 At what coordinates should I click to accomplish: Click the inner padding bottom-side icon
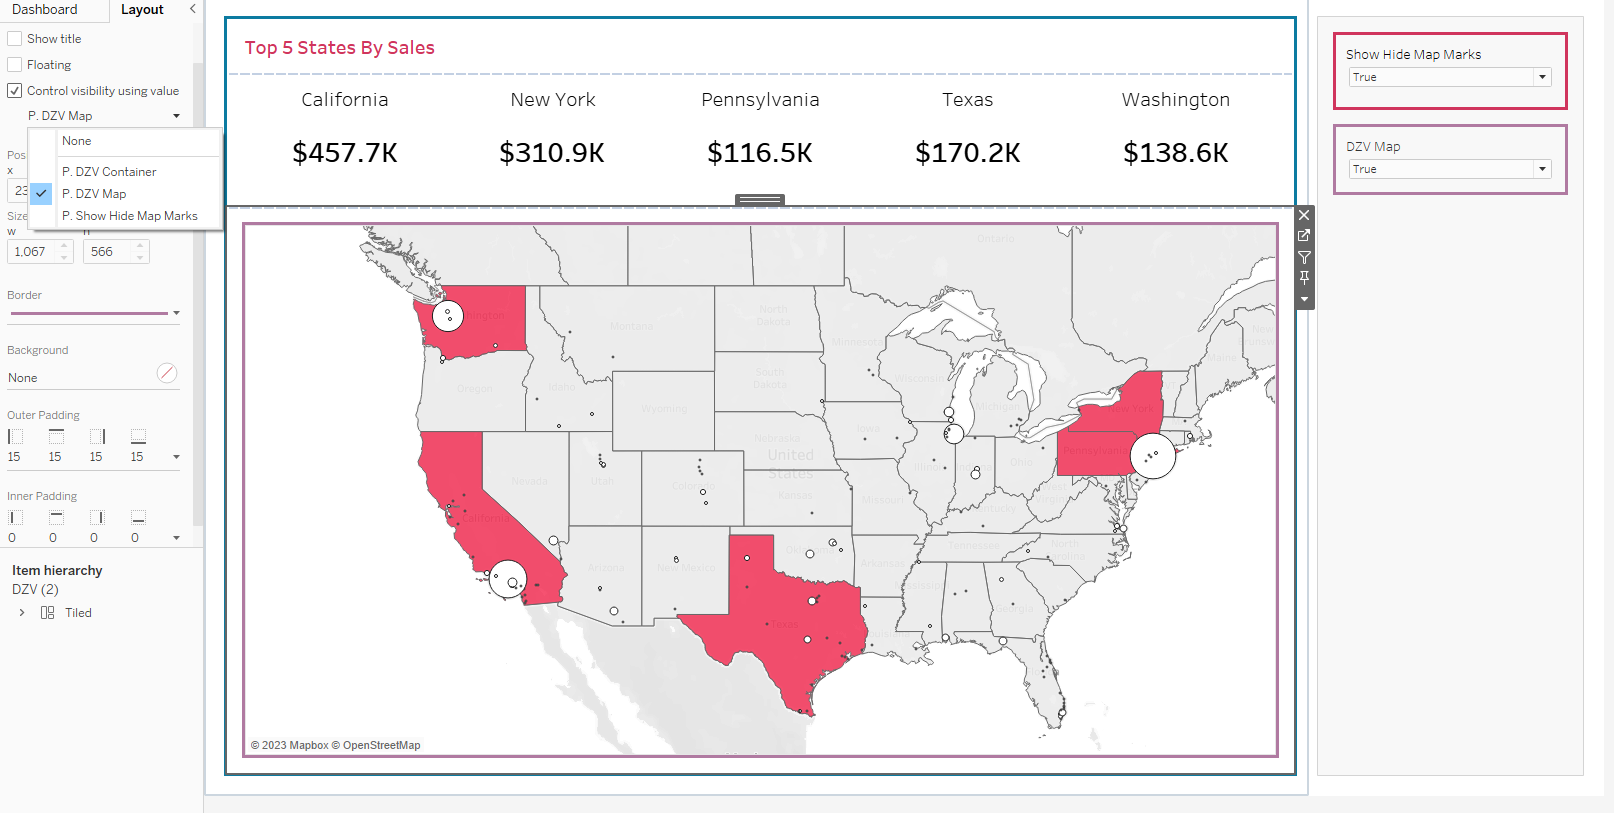pyautogui.click(x=138, y=518)
